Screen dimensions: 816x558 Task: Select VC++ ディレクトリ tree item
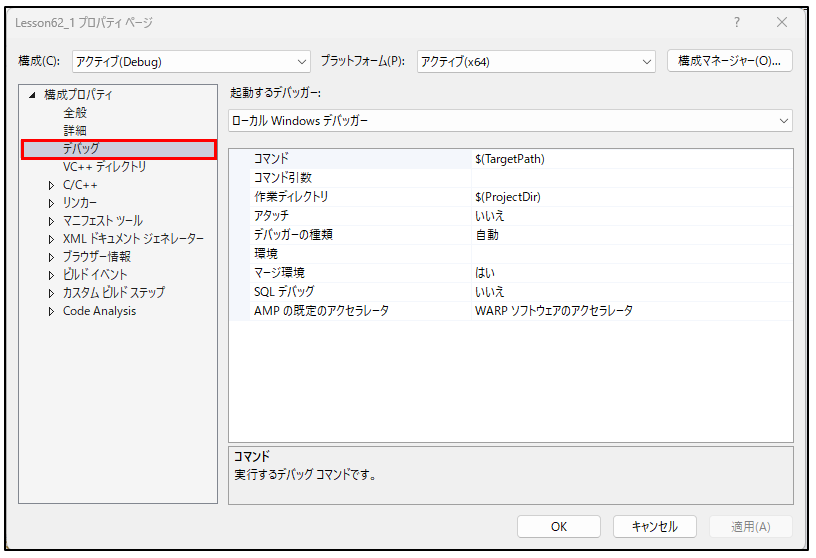tap(104, 167)
